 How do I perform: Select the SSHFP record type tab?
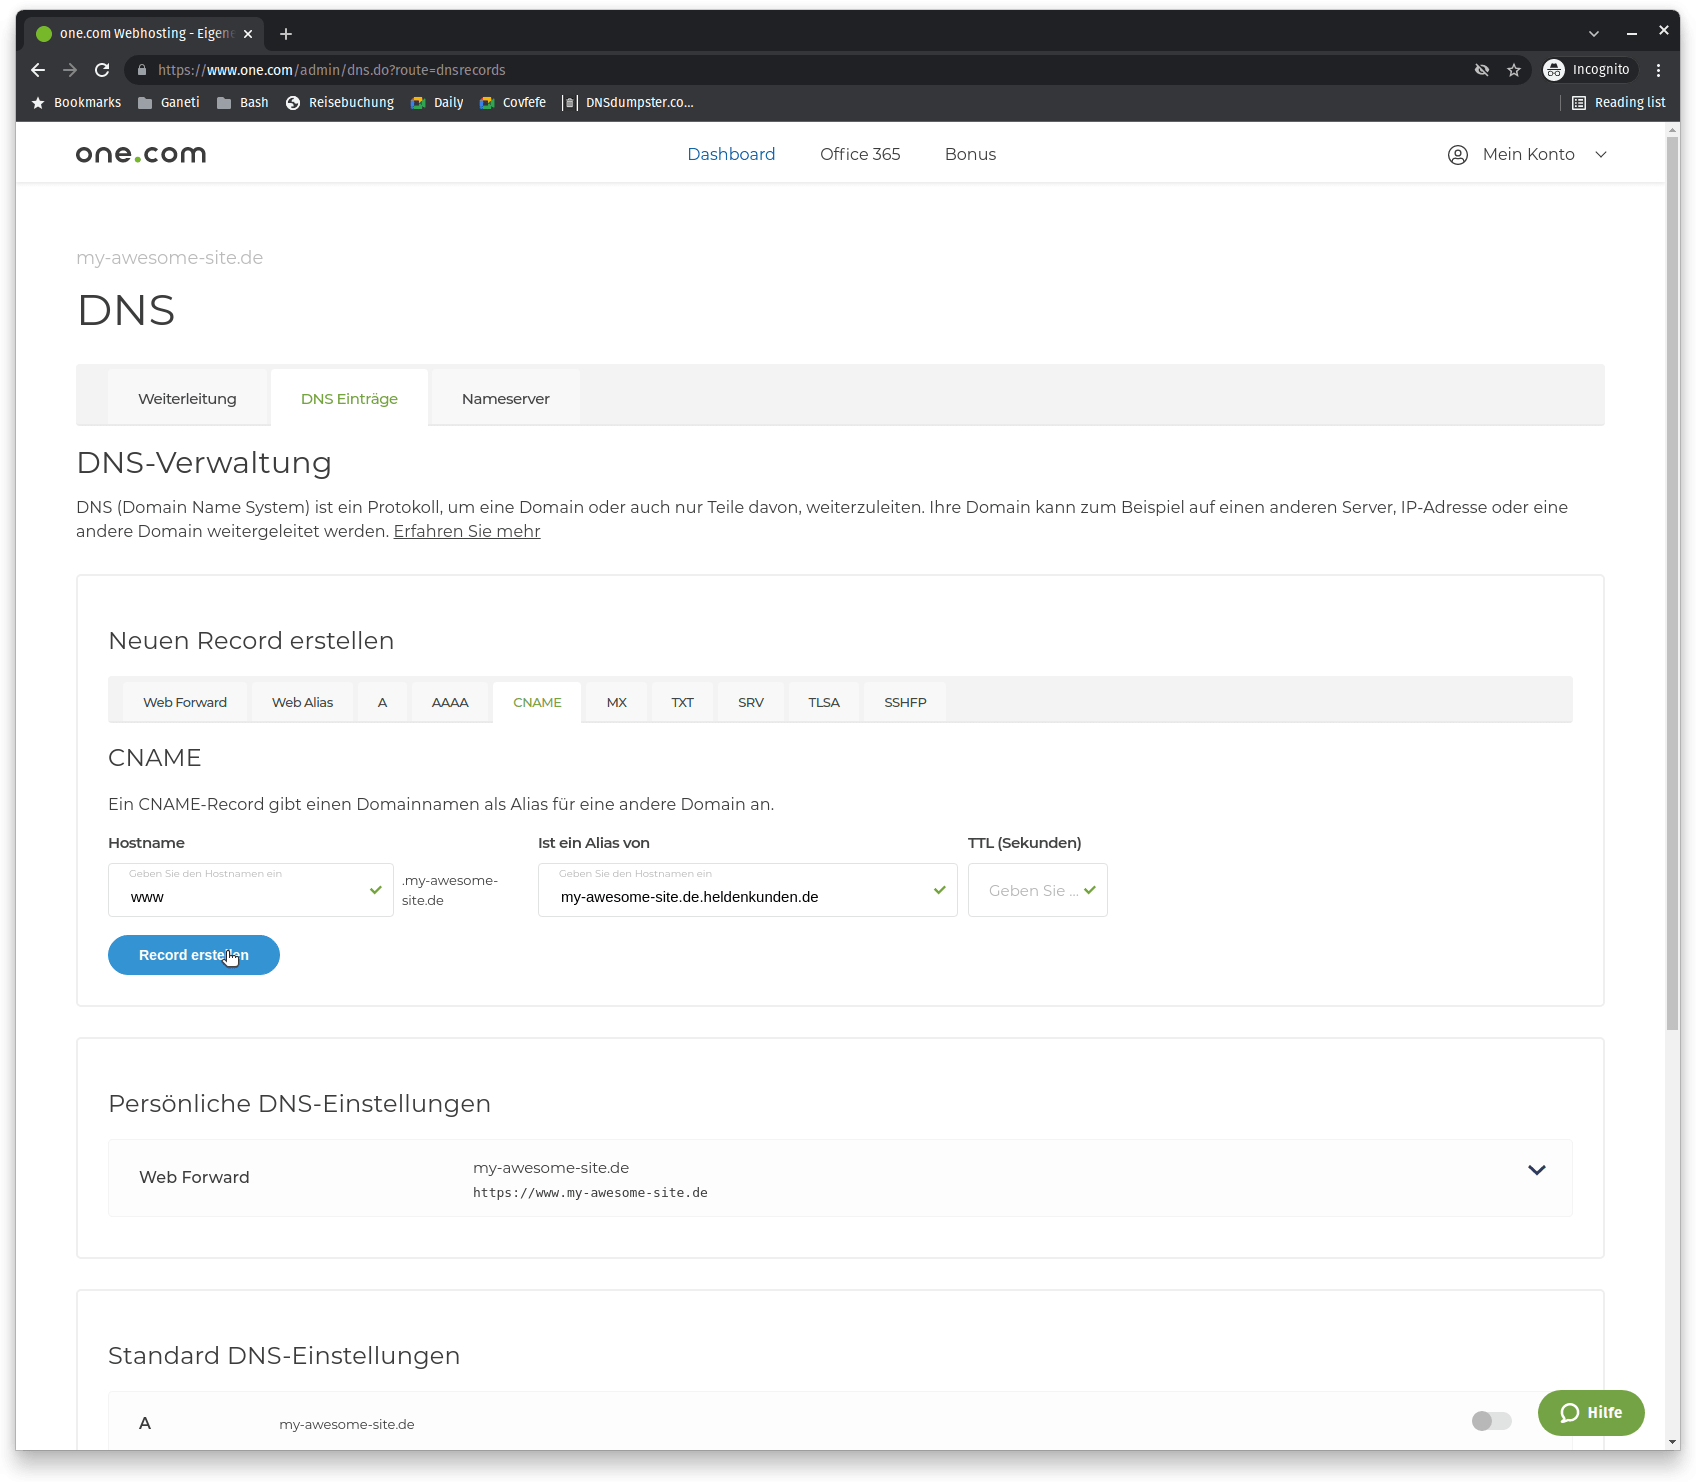905,702
